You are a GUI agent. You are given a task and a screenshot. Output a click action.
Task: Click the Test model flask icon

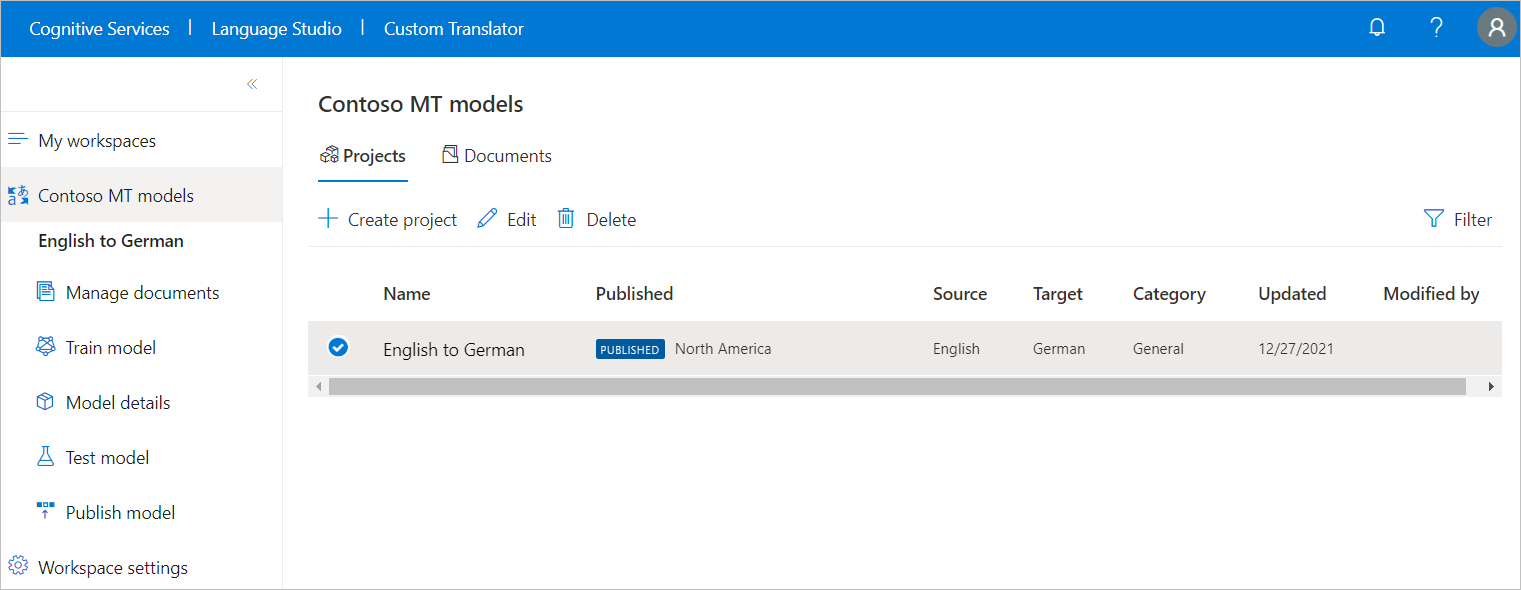click(x=45, y=455)
